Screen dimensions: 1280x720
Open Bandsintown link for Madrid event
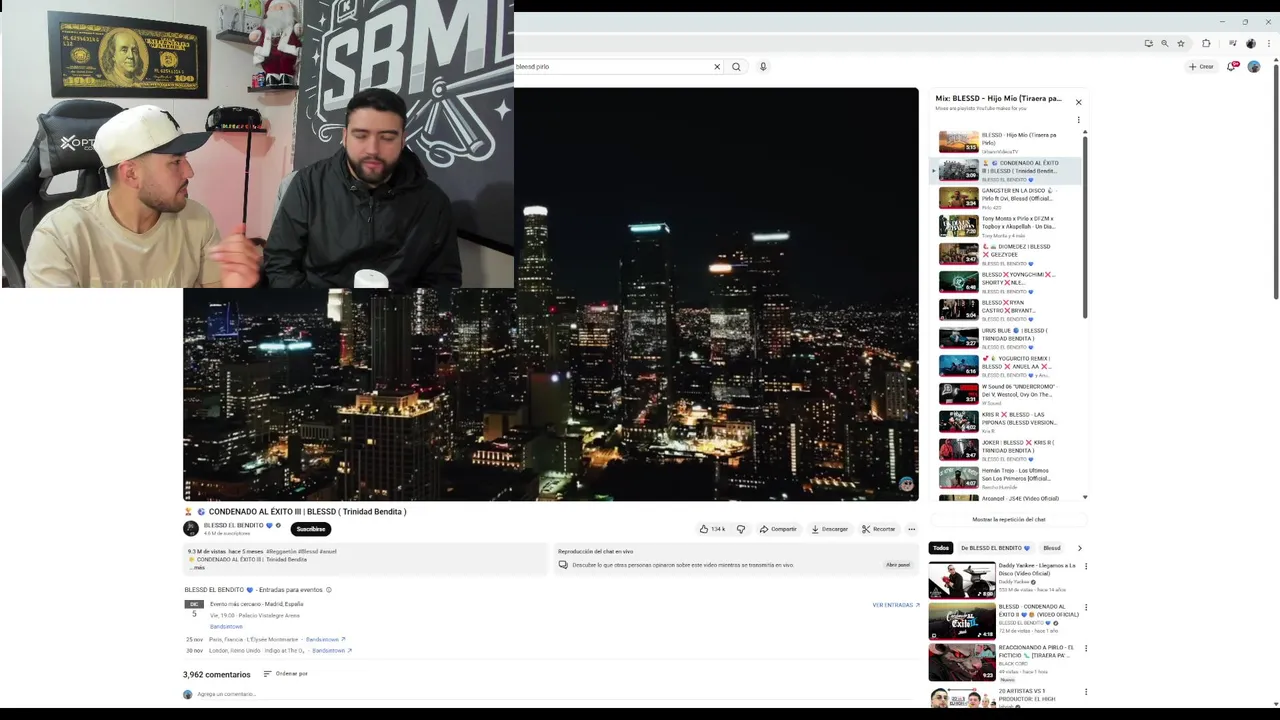[226, 627]
